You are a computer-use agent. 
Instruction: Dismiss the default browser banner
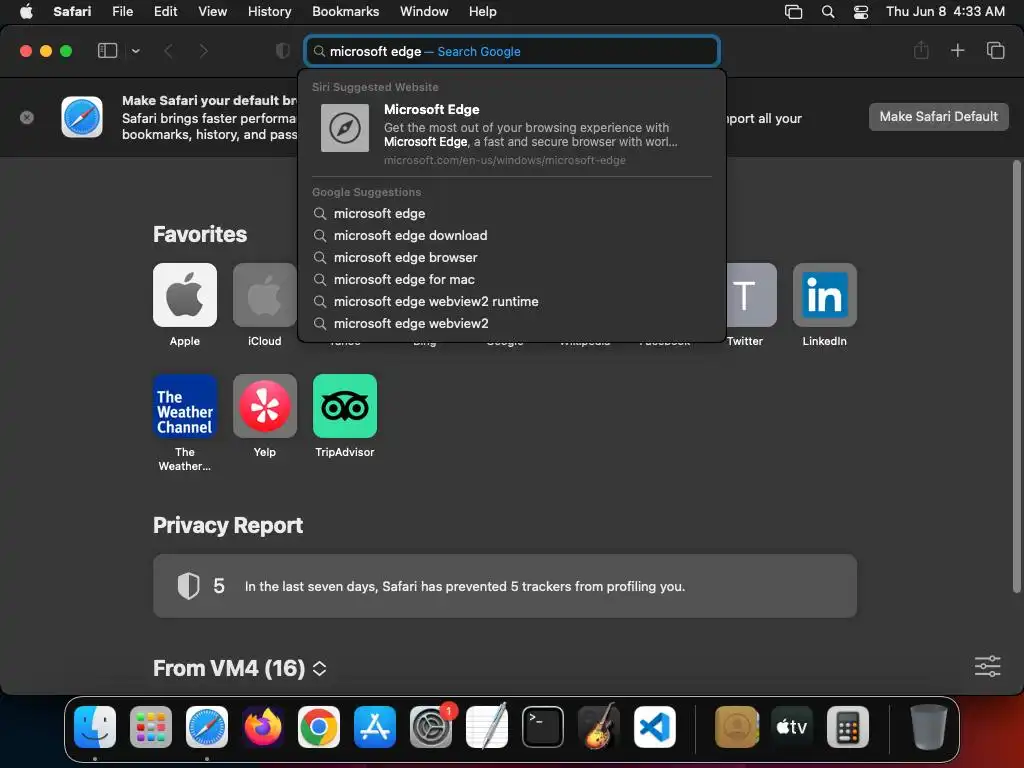pos(27,118)
